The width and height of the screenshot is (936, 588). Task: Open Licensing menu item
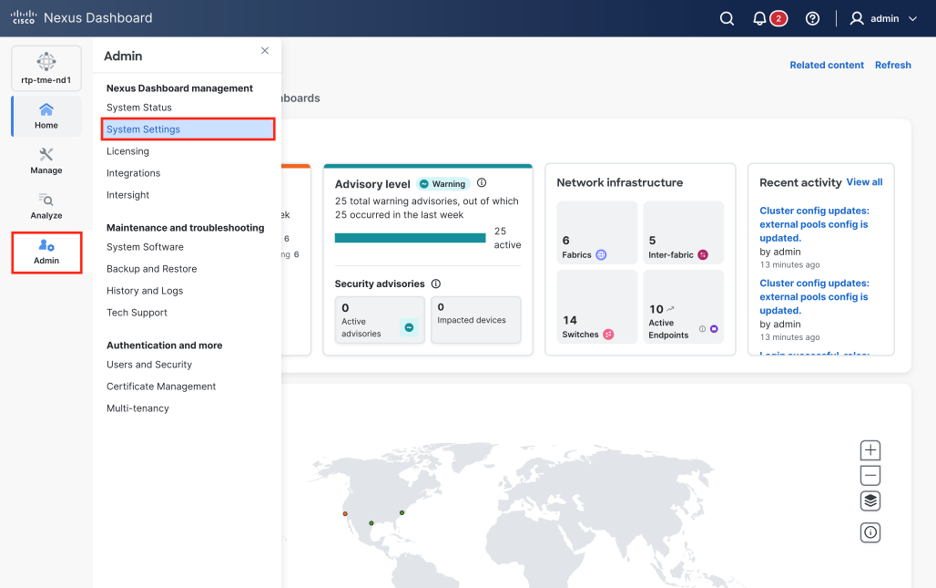(128, 151)
